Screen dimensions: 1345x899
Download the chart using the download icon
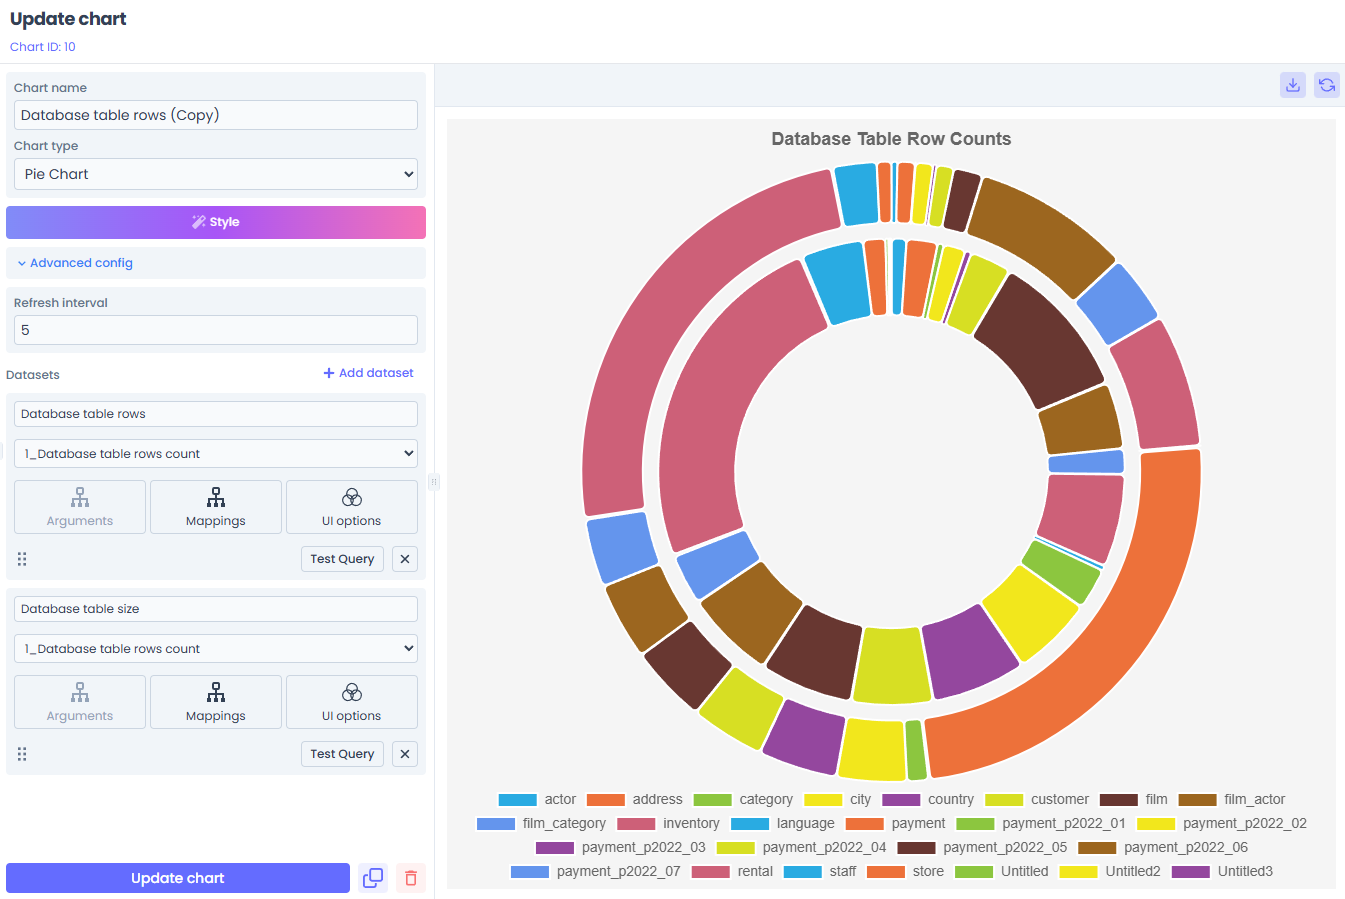(1293, 85)
